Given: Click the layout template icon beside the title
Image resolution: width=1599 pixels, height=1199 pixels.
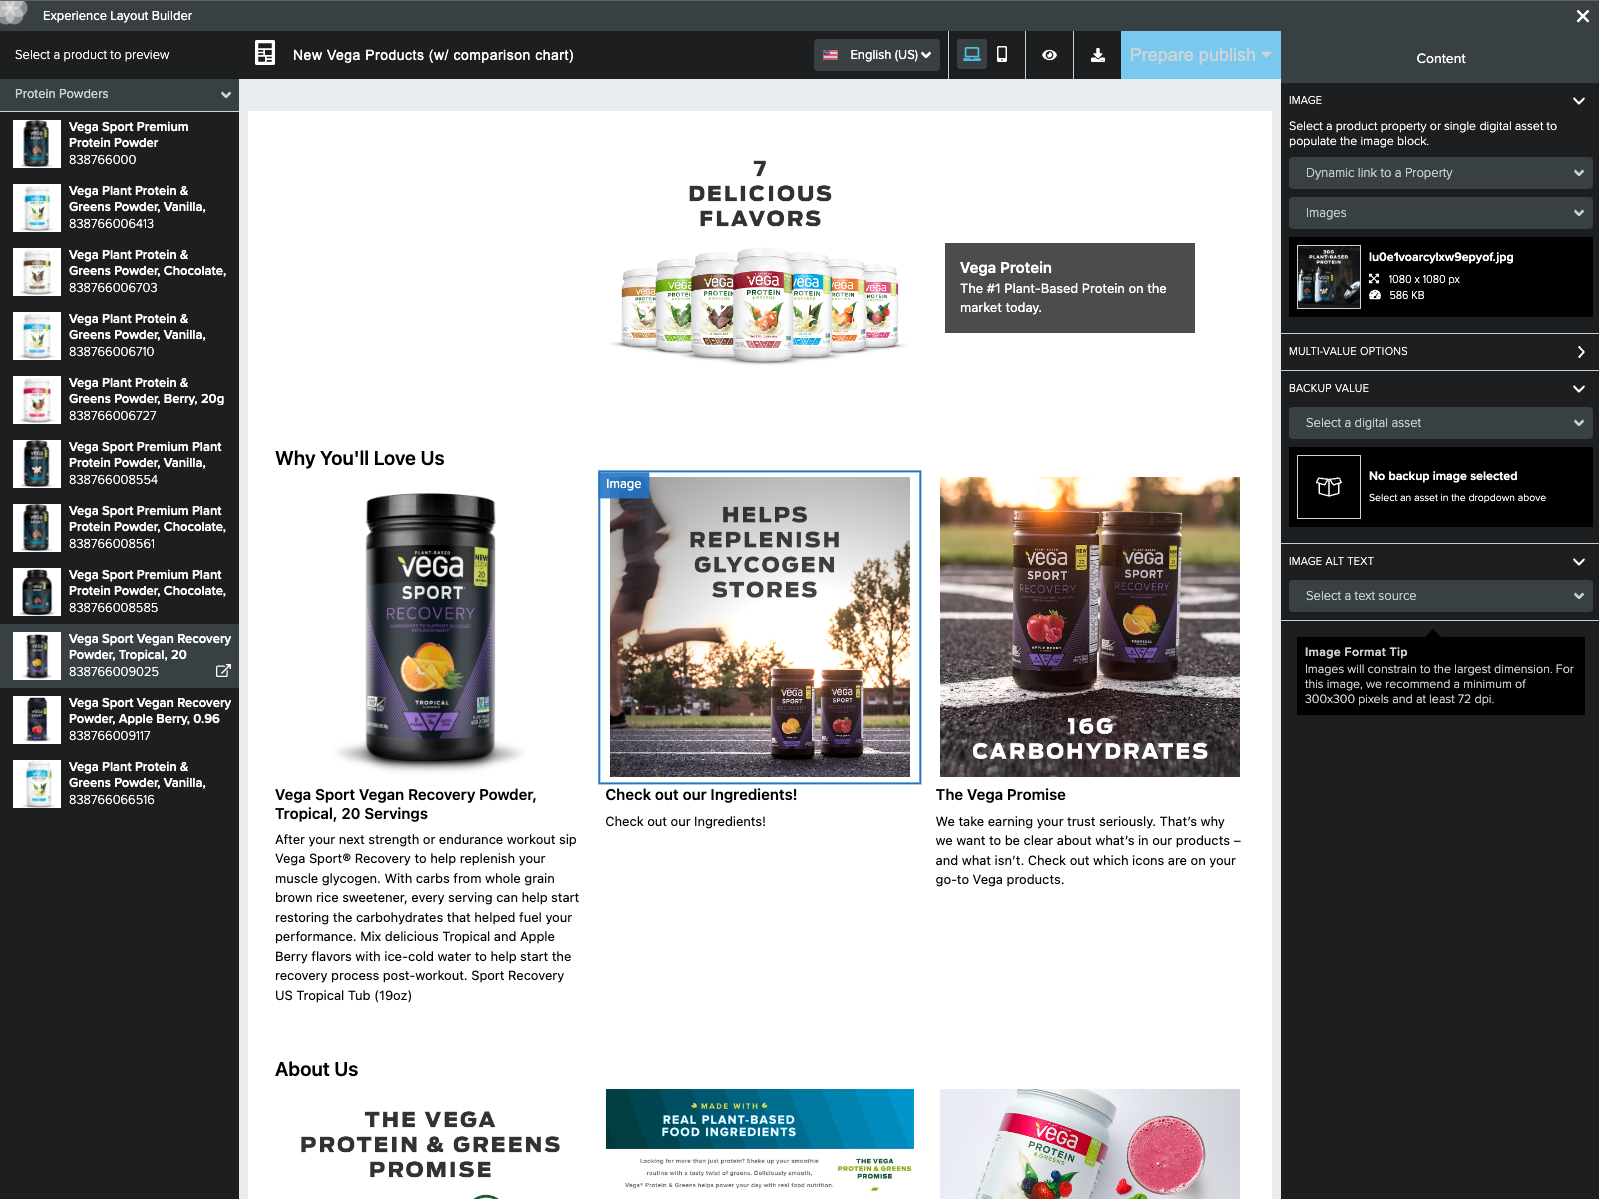Looking at the screenshot, I should 265,54.
